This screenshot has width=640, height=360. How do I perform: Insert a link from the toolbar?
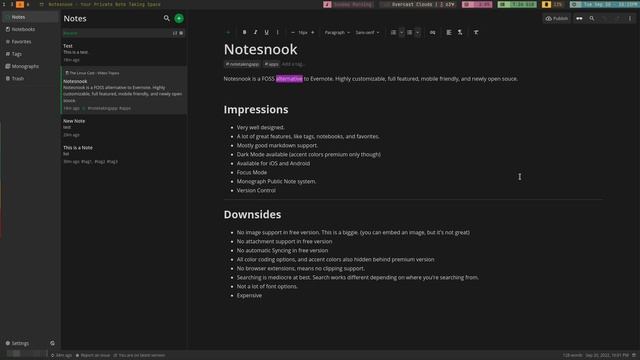pyautogui.click(x=432, y=32)
